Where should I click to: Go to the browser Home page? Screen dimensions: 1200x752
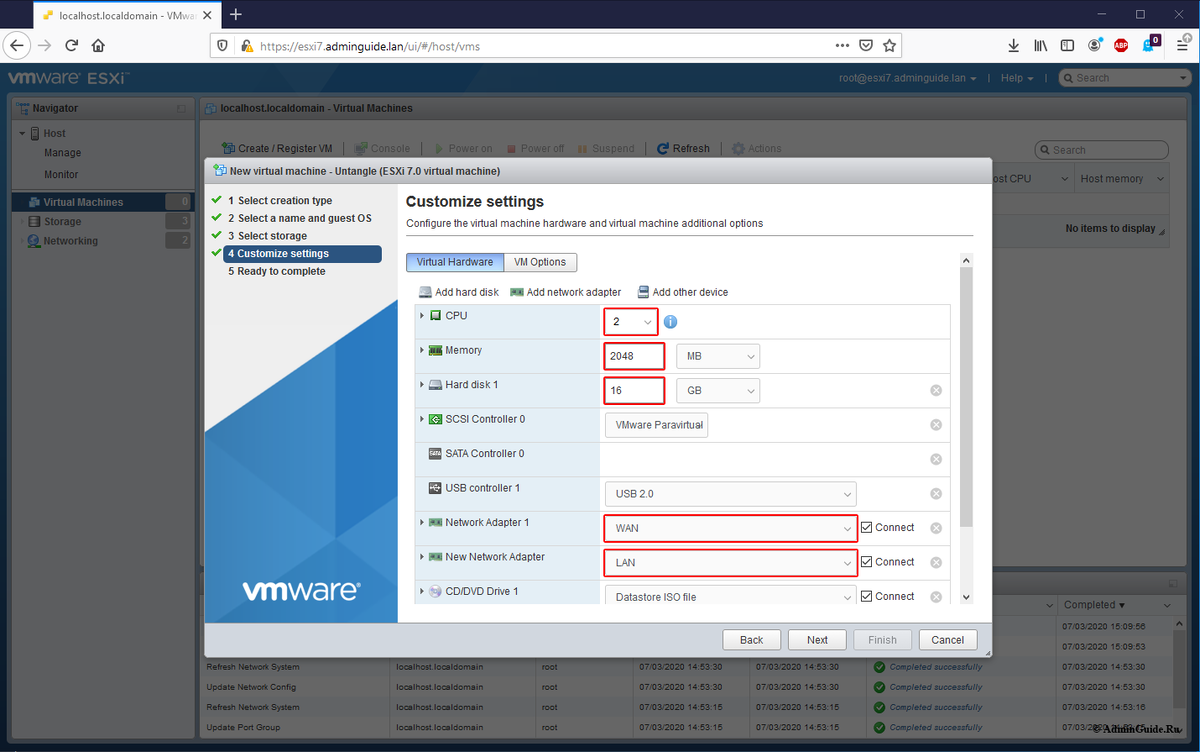[98, 45]
